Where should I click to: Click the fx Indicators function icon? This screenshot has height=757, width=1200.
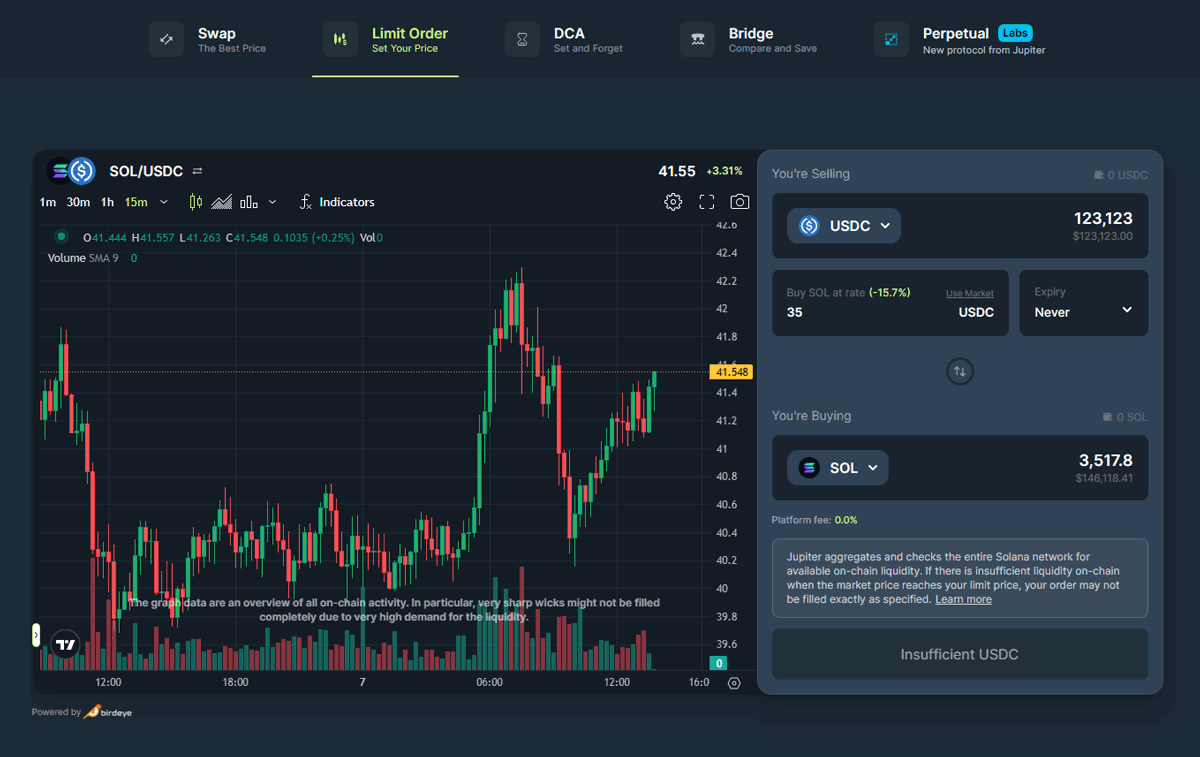pyautogui.click(x=306, y=202)
